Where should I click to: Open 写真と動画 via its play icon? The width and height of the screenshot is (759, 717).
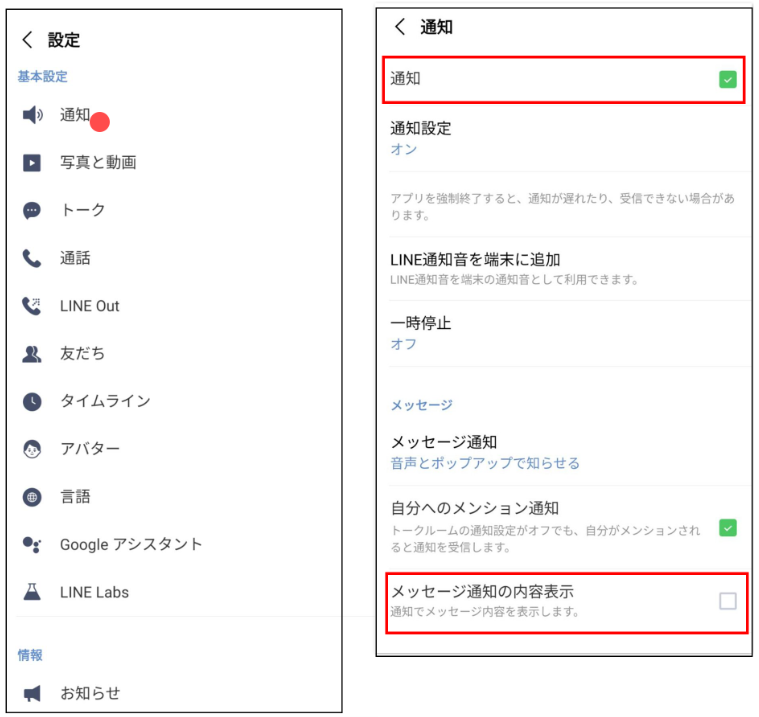32,162
